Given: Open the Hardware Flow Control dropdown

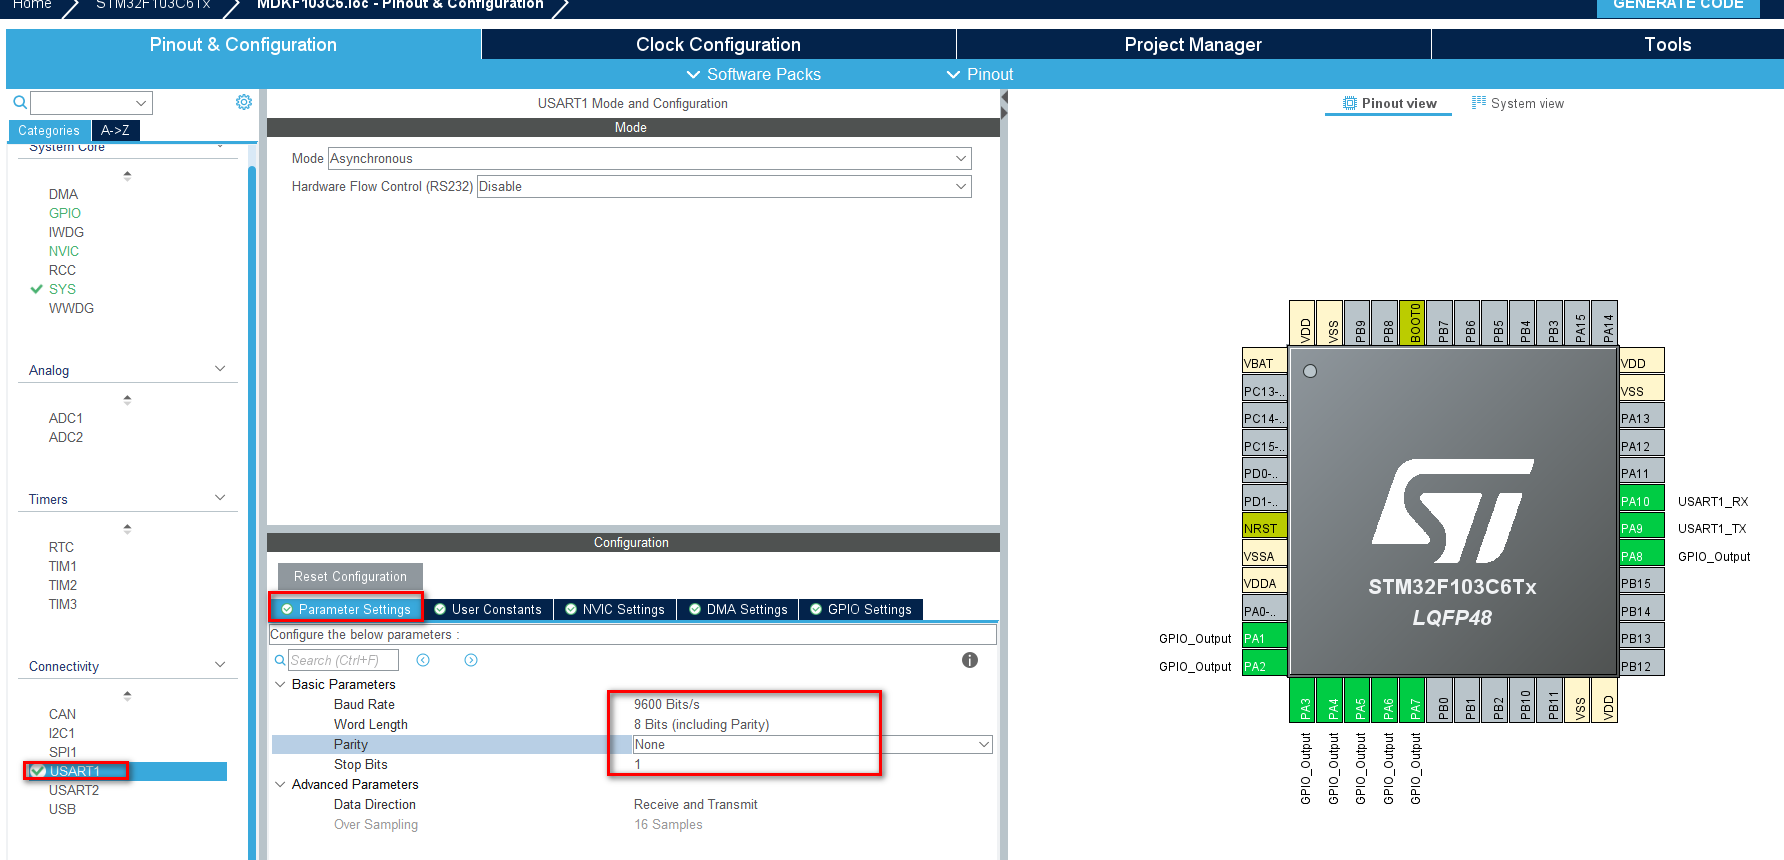Looking at the screenshot, I should (x=724, y=186).
